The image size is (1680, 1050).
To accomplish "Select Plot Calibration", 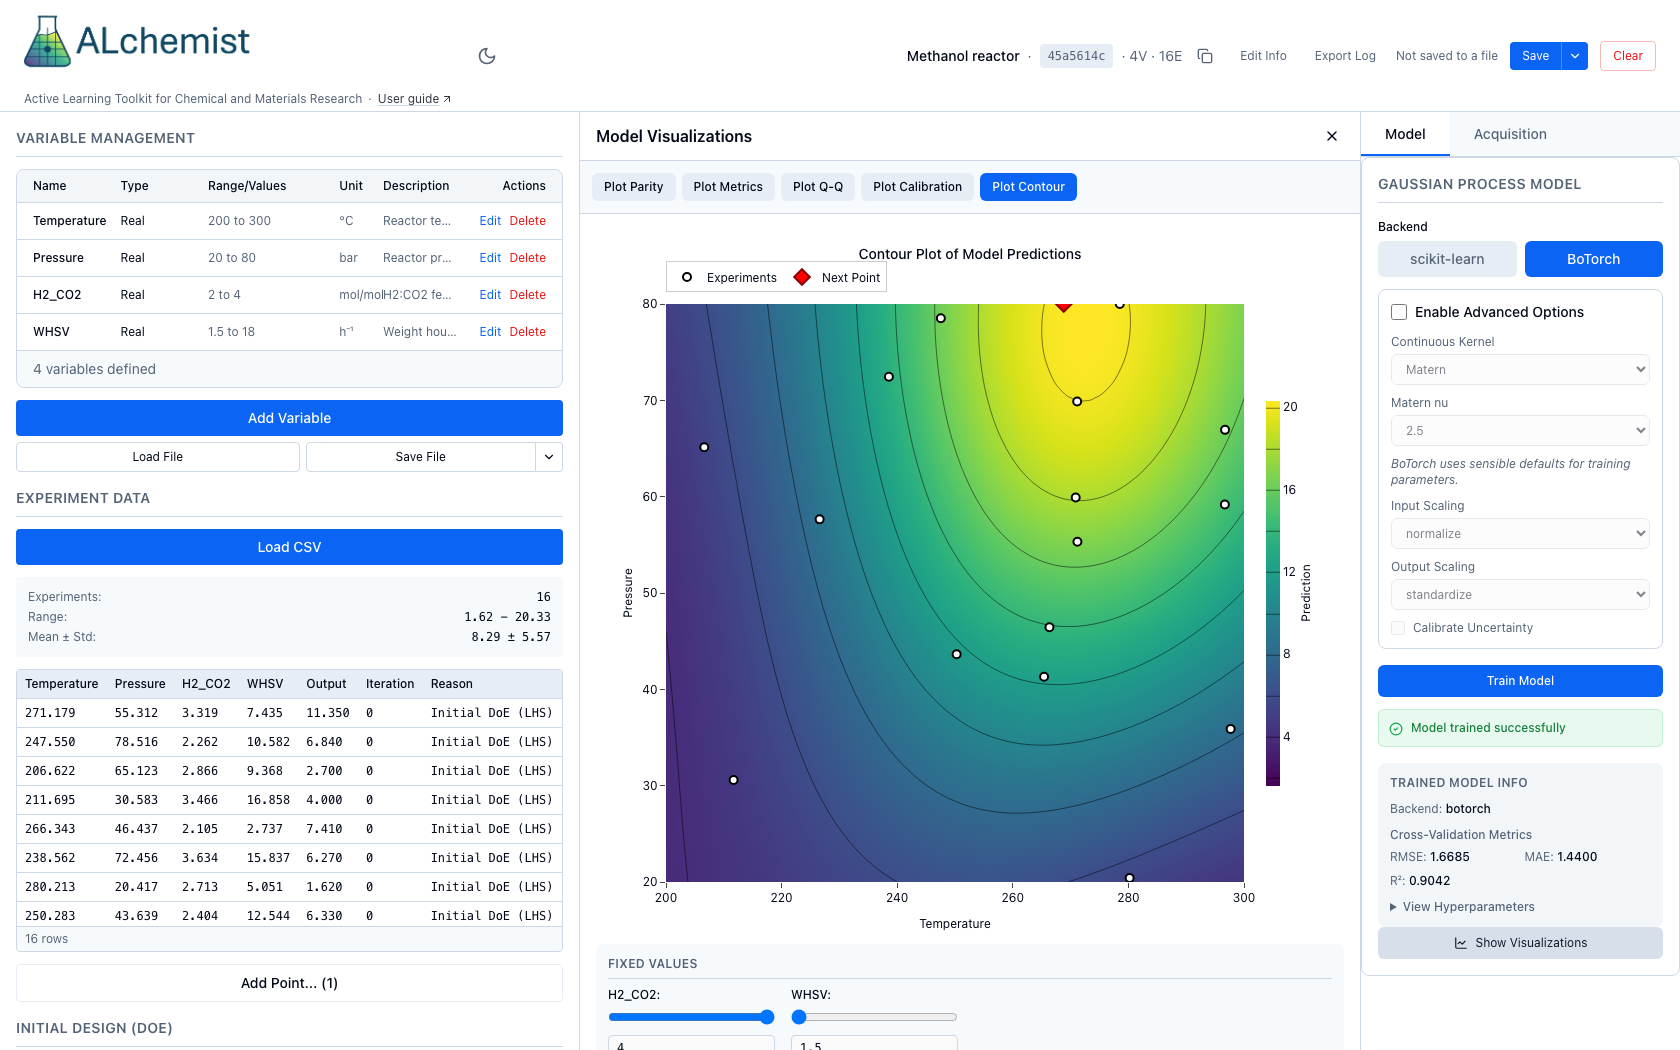I will coord(917,187).
